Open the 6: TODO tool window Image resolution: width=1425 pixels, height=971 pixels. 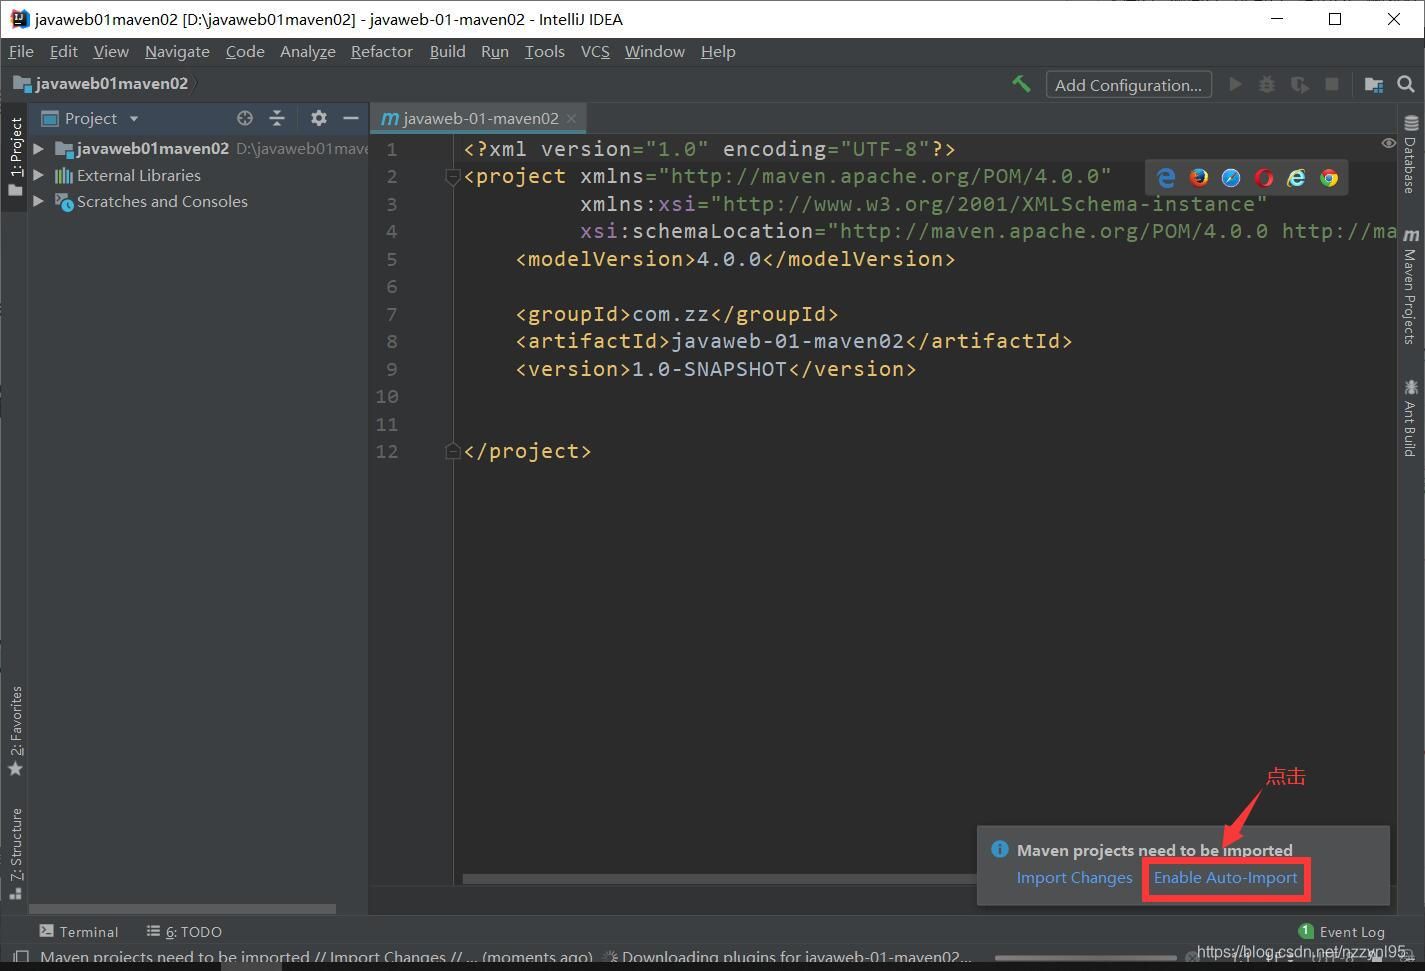pos(184,931)
